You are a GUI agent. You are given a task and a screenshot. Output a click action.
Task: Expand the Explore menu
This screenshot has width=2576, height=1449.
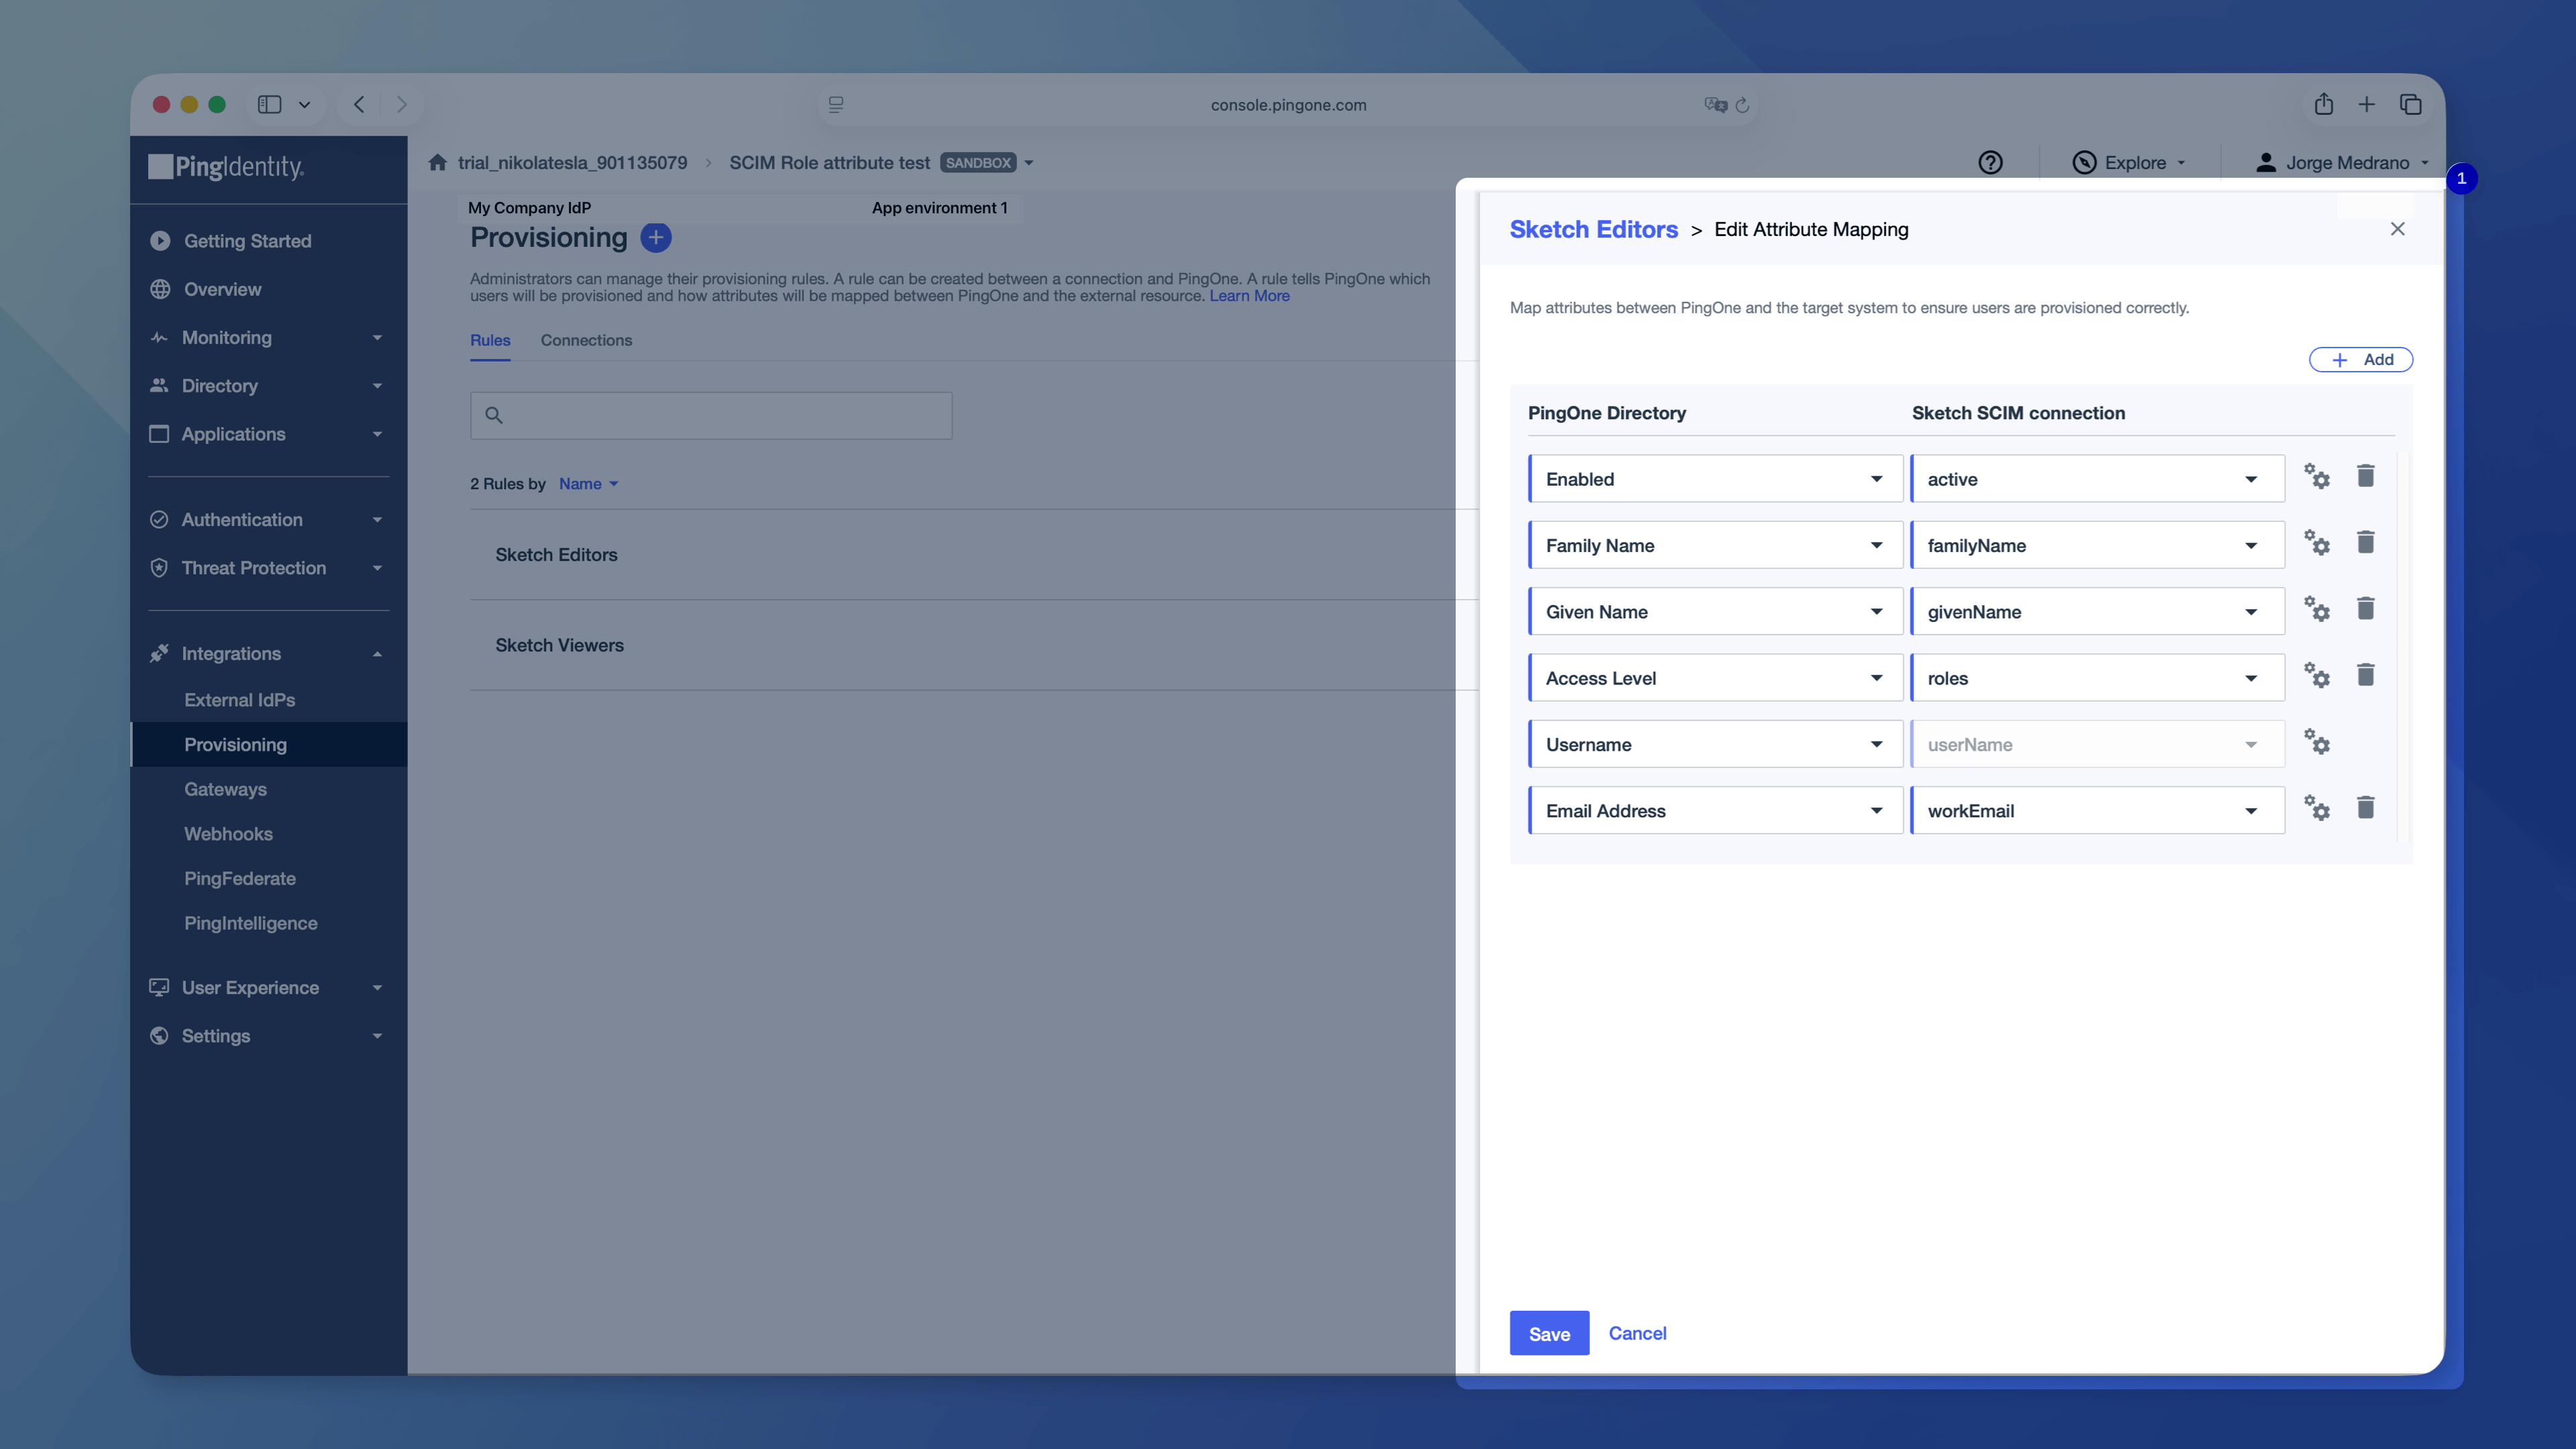(2130, 163)
